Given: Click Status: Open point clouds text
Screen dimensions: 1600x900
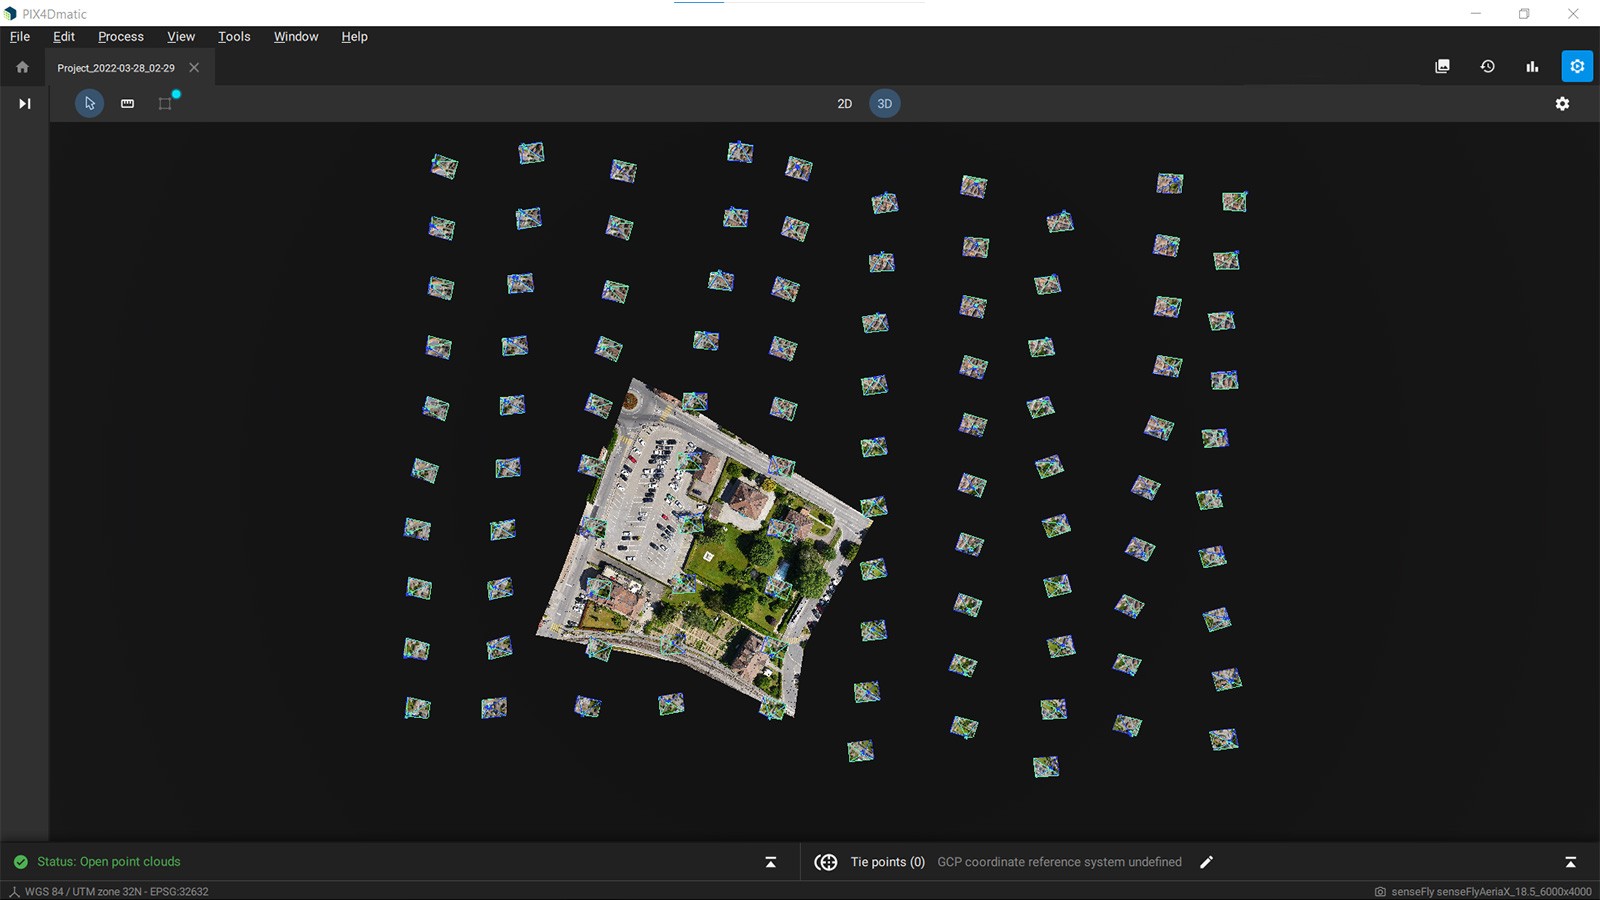Looking at the screenshot, I should (109, 862).
